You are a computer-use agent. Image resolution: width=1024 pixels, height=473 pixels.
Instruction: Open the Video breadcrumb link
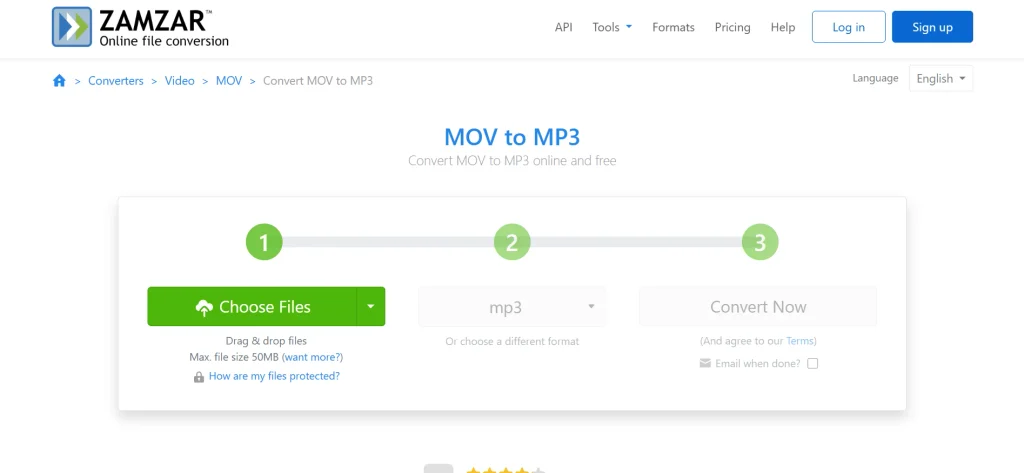click(x=180, y=81)
